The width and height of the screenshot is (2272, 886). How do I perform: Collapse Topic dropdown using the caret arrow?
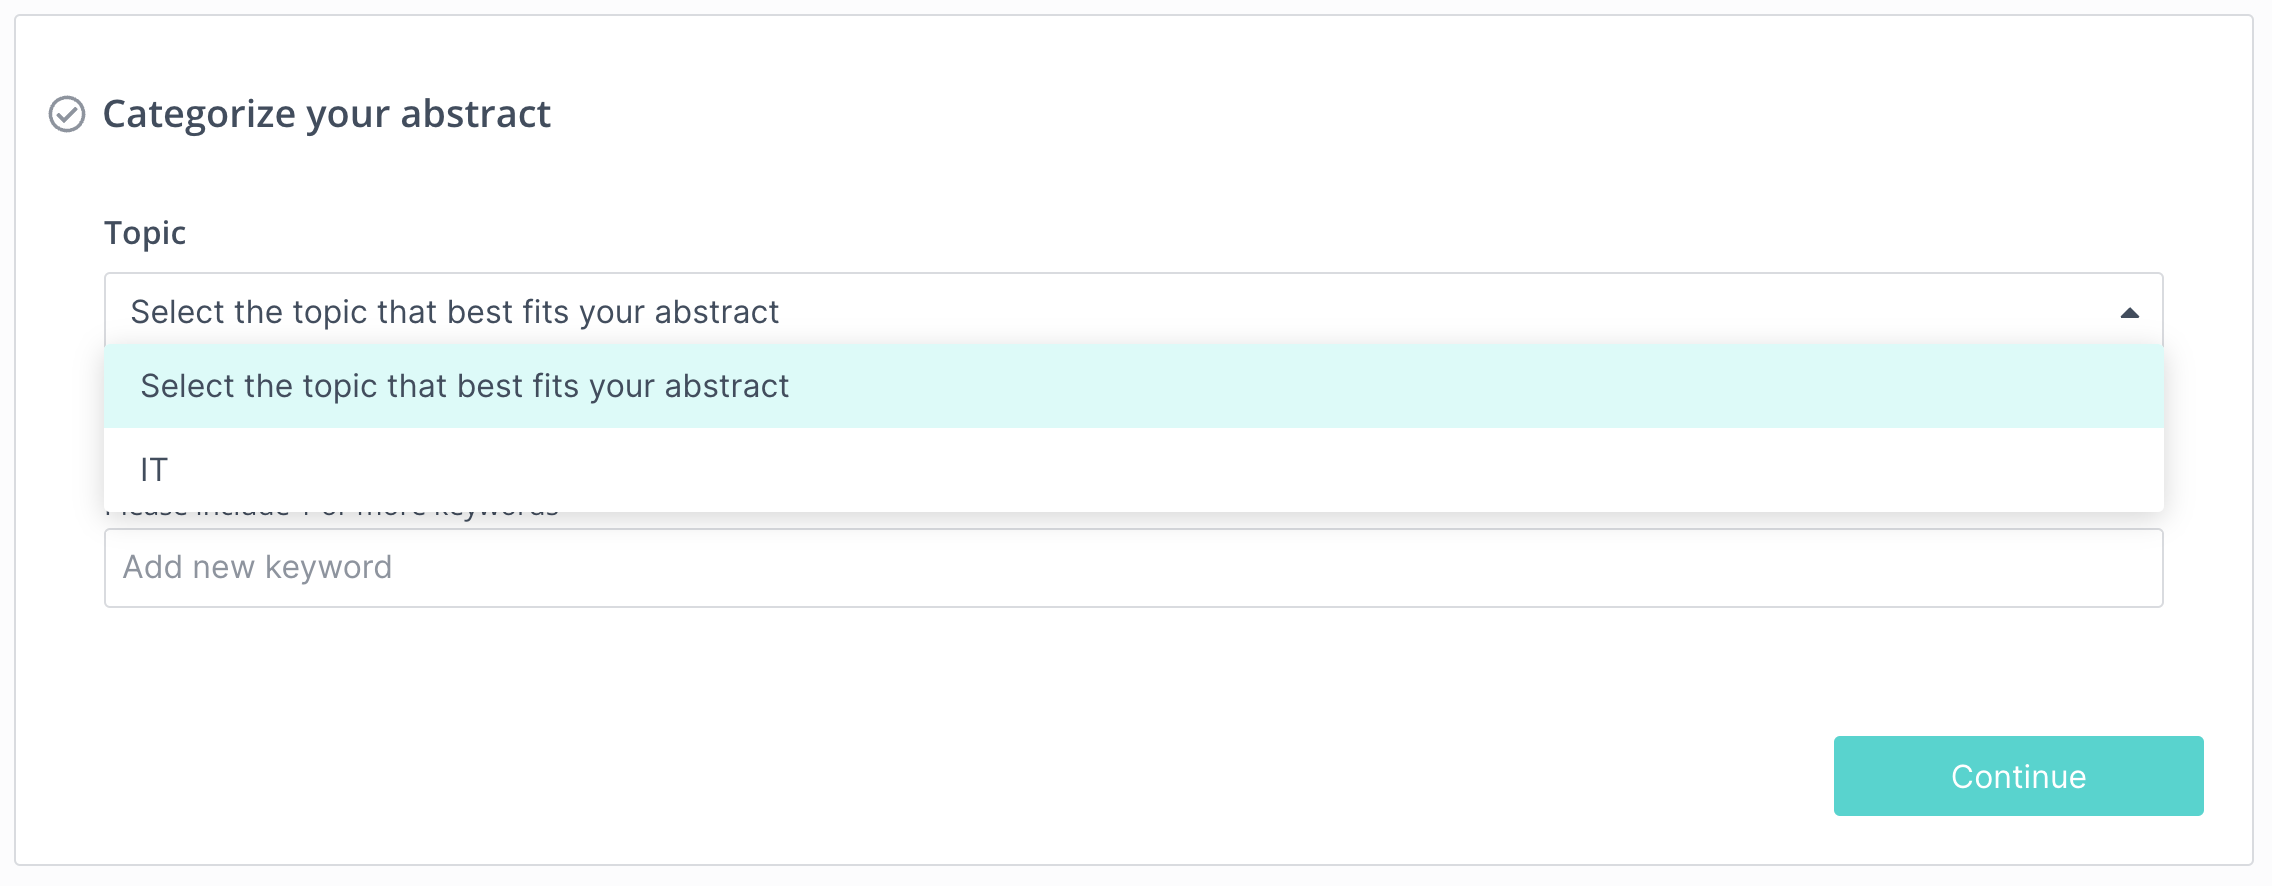point(2129,313)
